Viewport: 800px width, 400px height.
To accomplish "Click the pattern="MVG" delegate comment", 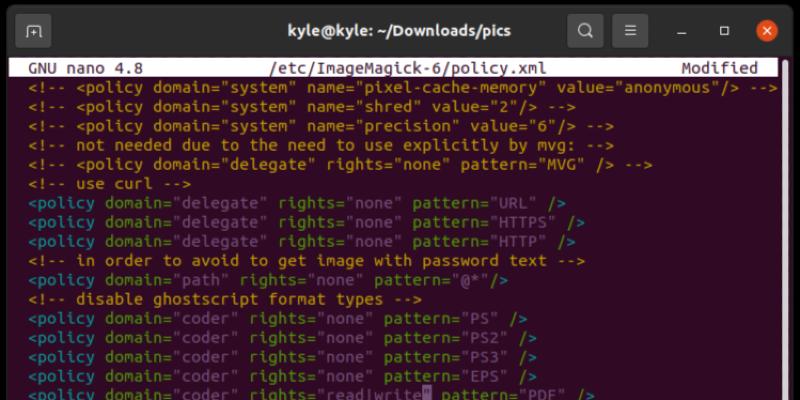I will tap(340, 165).
